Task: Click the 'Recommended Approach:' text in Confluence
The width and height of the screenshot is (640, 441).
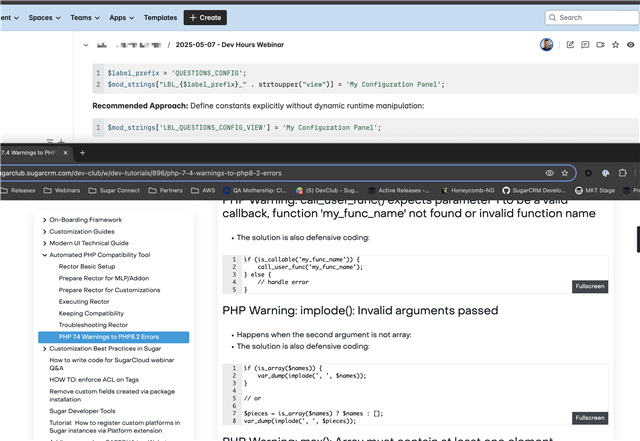Action: click(x=140, y=106)
